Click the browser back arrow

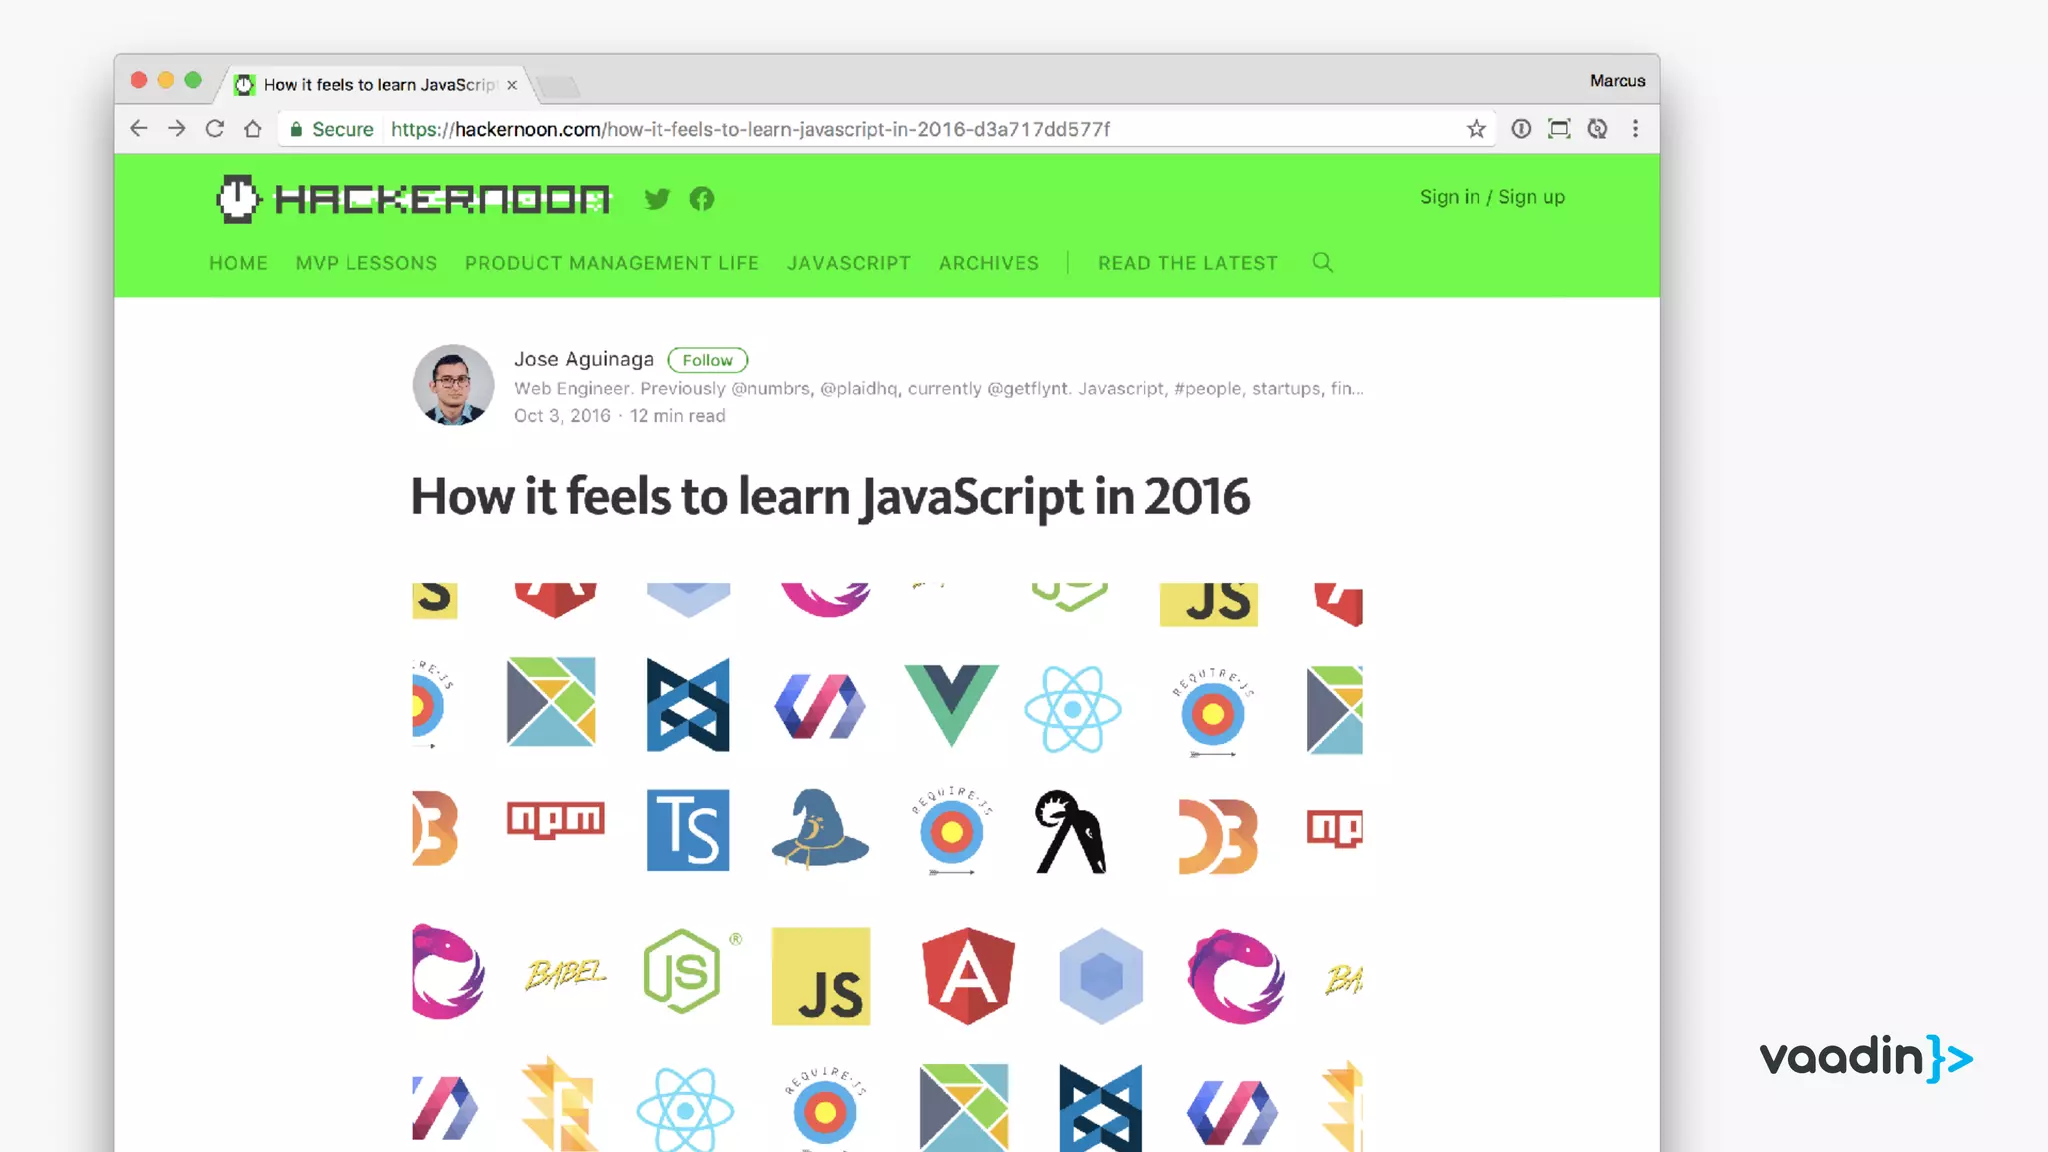coord(139,129)
